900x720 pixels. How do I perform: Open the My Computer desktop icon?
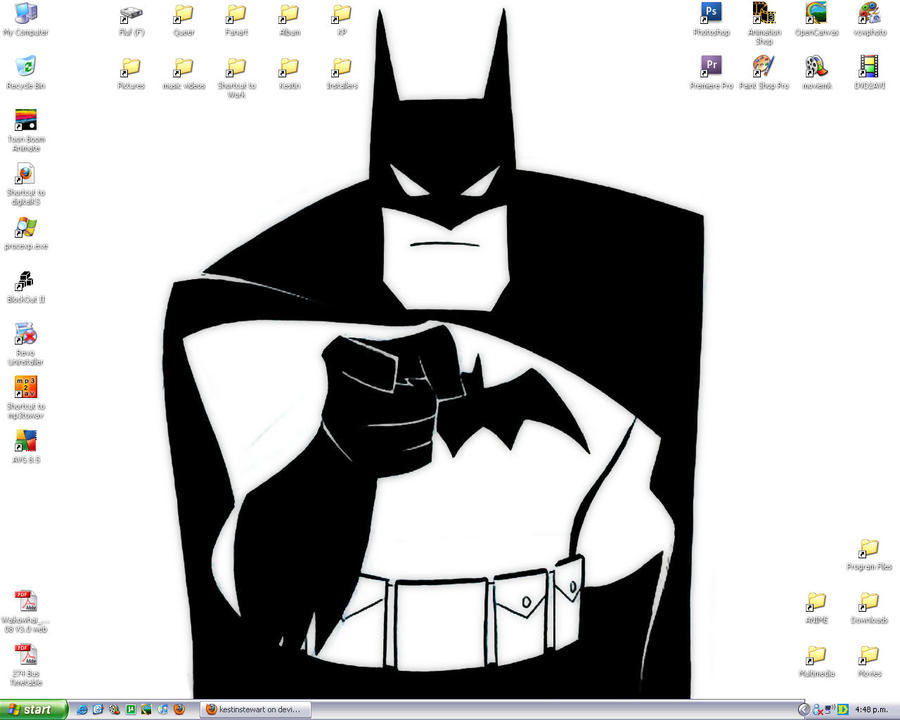pos(26,19)
